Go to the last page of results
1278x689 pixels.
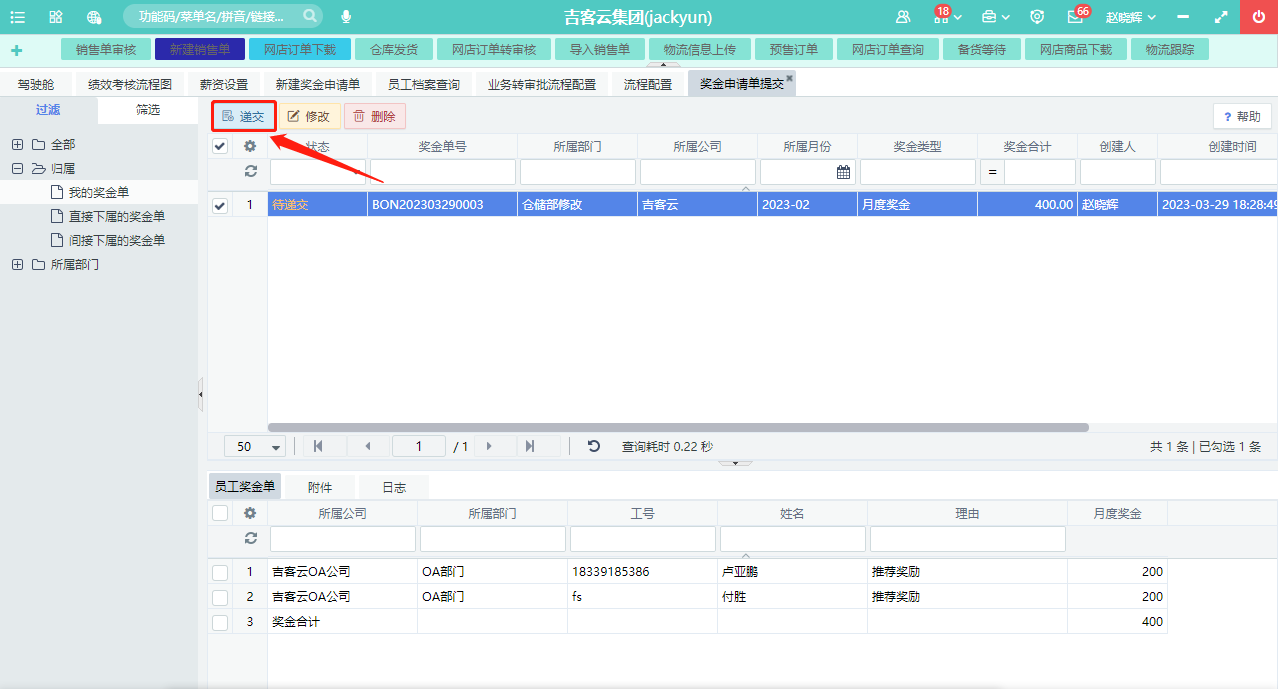[x=530, y=446]
